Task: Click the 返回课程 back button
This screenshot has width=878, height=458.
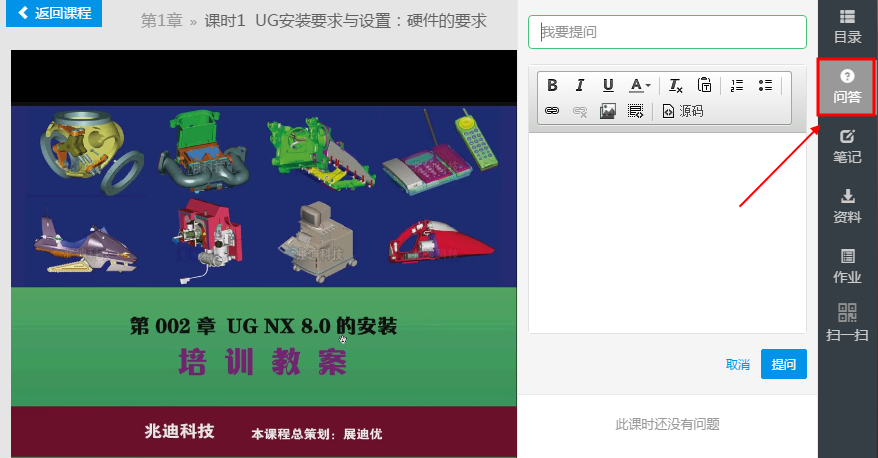Action: 54,13
